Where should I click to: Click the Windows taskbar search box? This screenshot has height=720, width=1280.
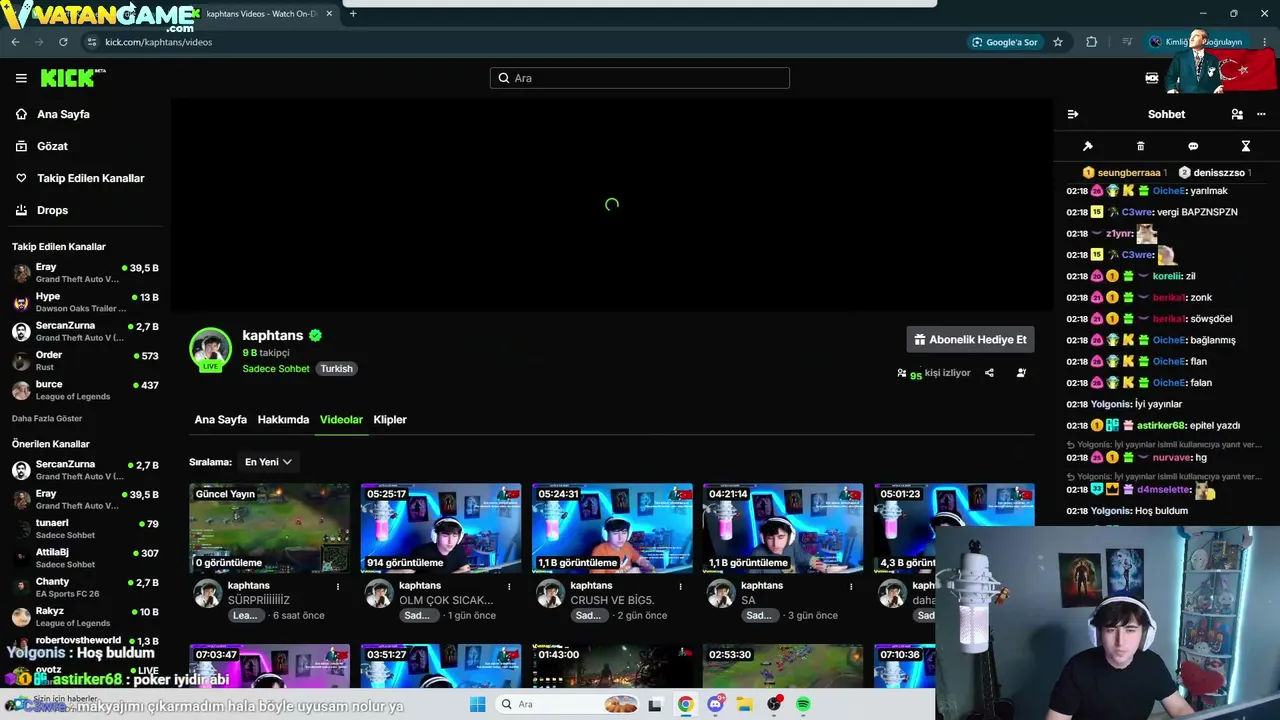point(569,704)
